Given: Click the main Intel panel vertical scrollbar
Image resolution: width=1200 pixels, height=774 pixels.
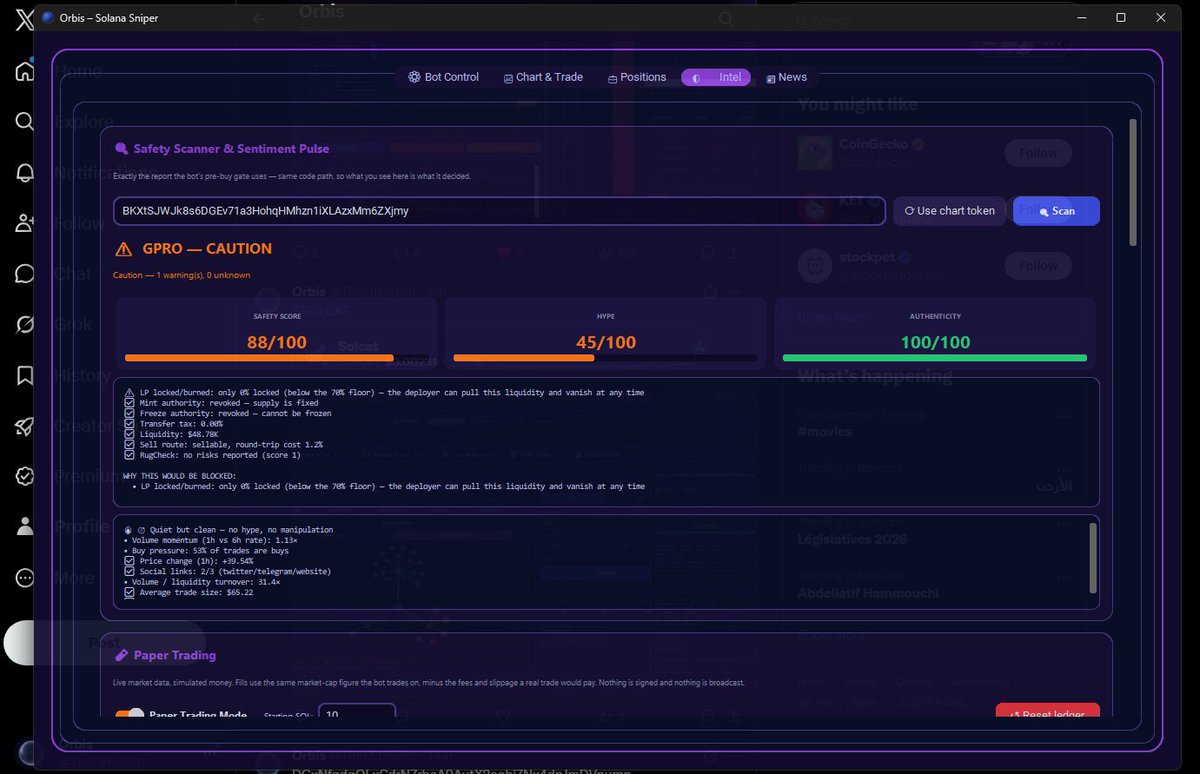Looking at the screenshot, I should [1133, 182].
